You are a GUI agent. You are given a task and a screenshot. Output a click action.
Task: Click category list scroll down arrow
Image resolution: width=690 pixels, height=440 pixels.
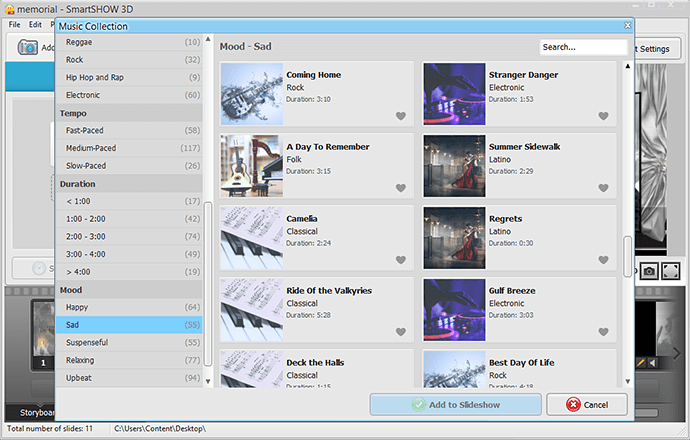[208, 381]
